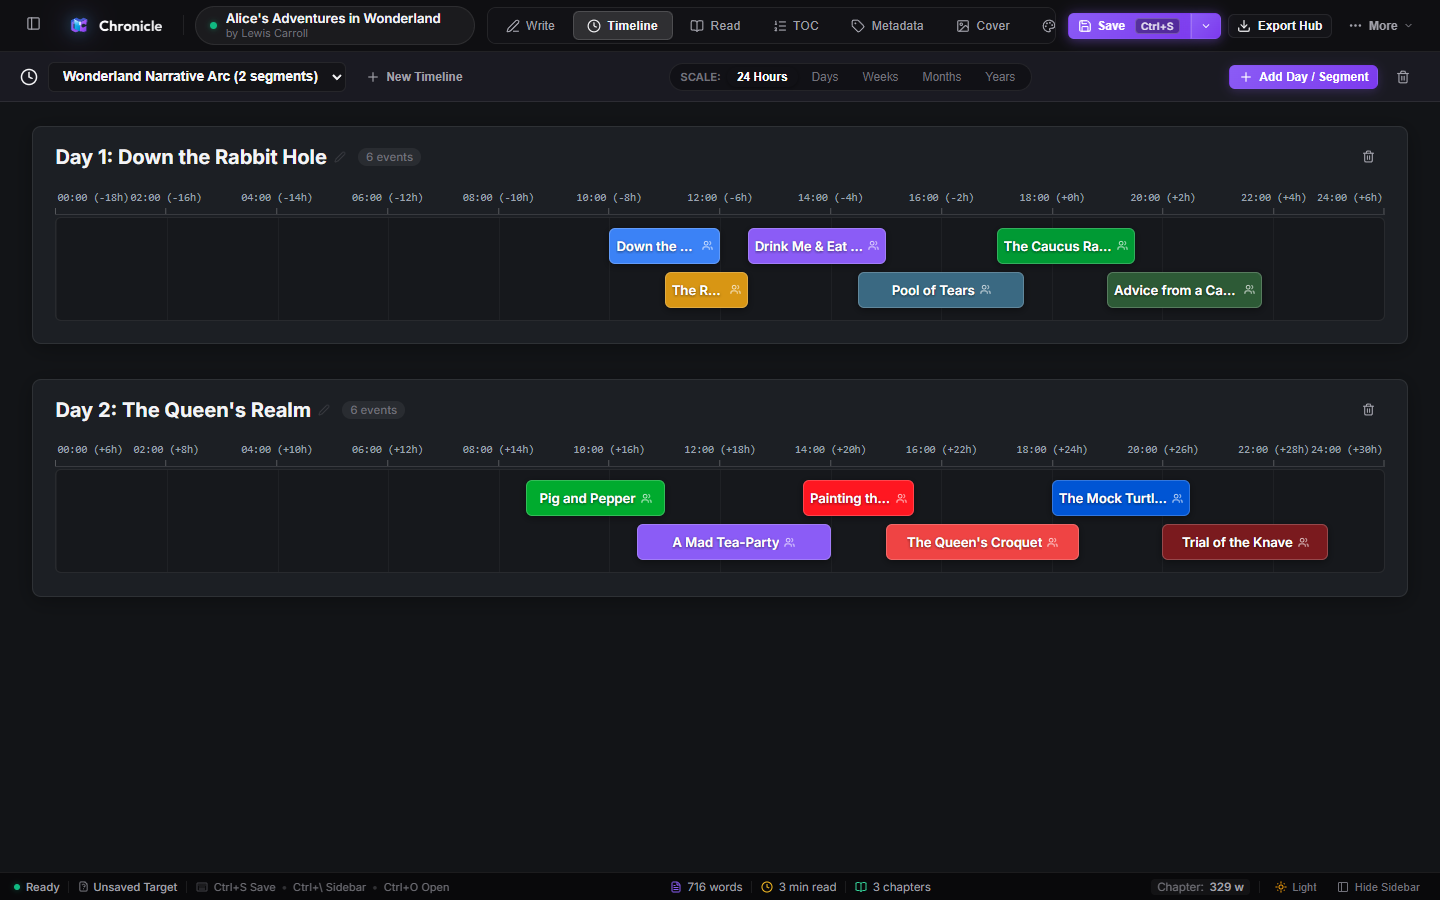Delete Day 1 segment using its trash icon
The image size is (1440, 900).
click(1368, 157)
